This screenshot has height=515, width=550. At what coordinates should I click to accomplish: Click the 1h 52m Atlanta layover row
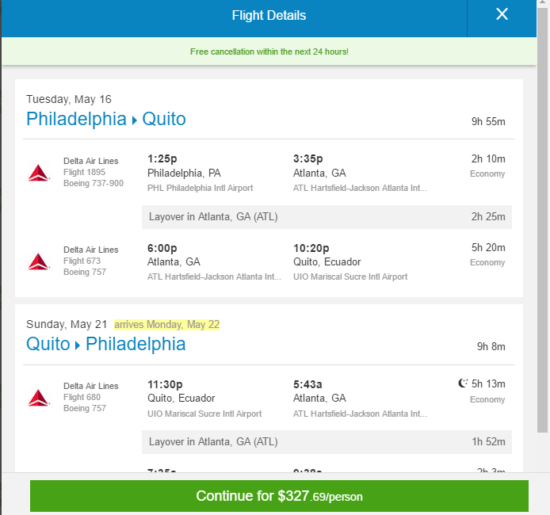(x=327, y=442)
